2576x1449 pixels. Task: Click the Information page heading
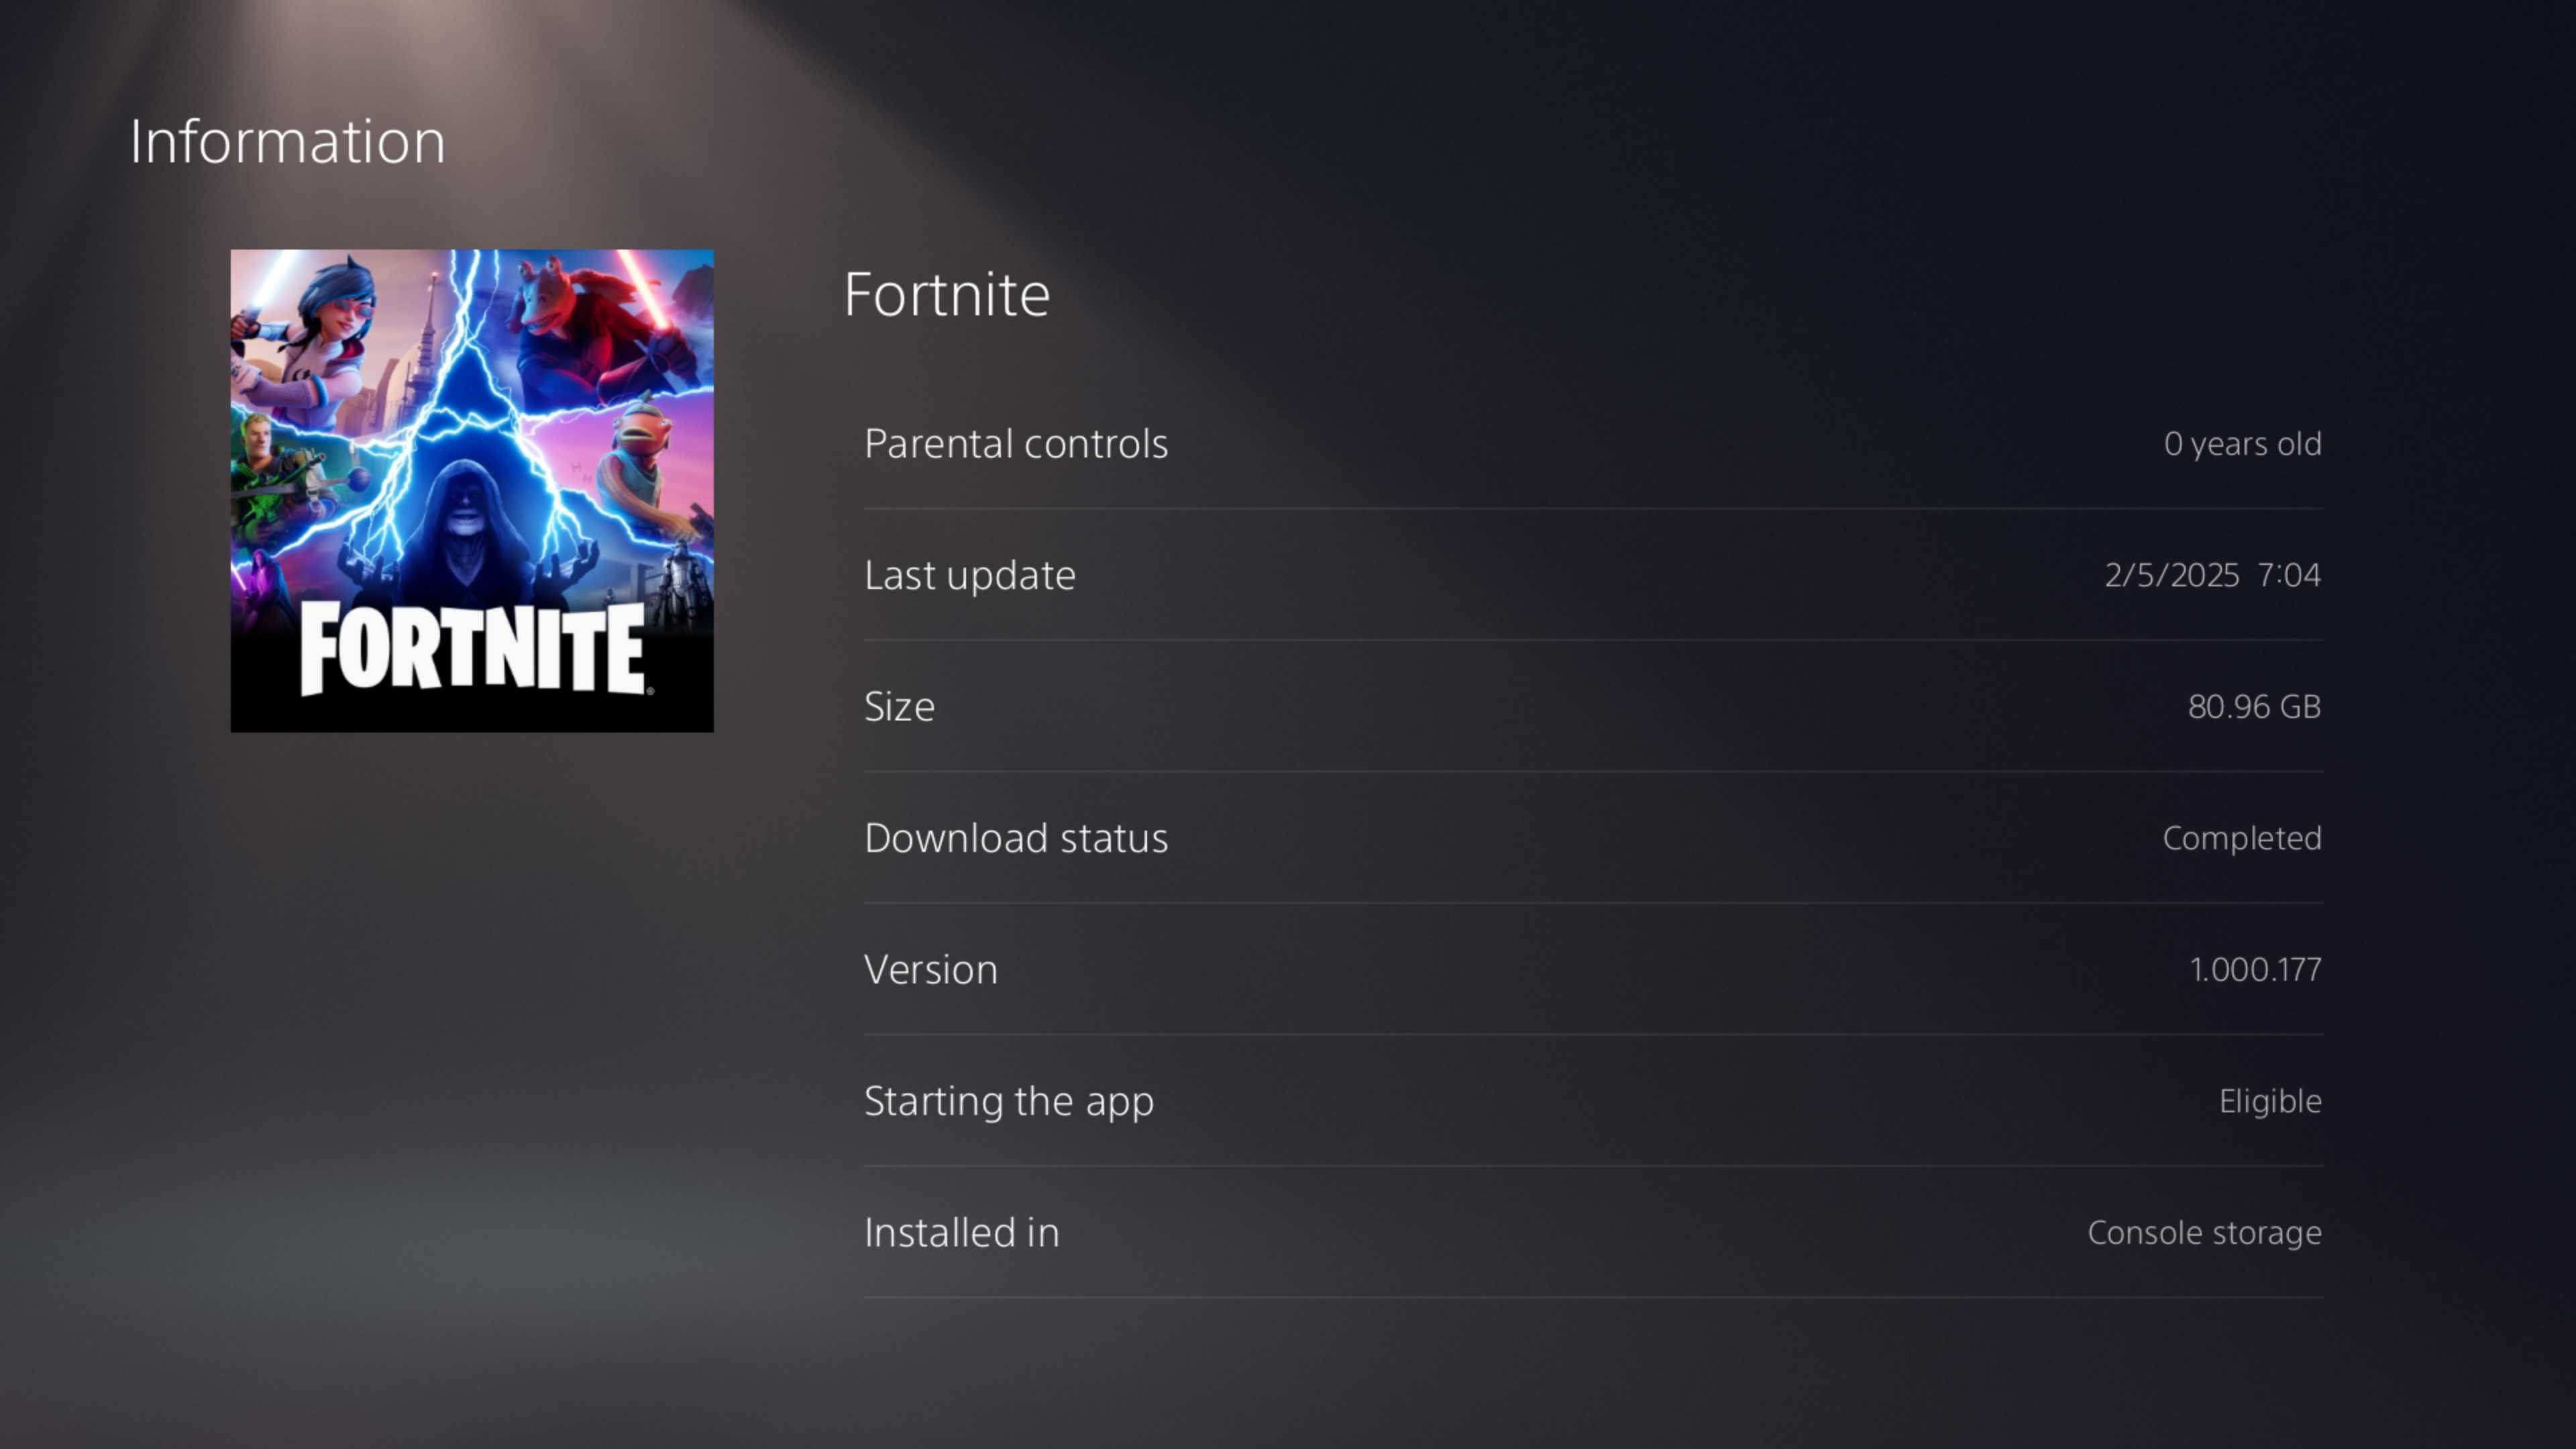[x=288, y=141]
